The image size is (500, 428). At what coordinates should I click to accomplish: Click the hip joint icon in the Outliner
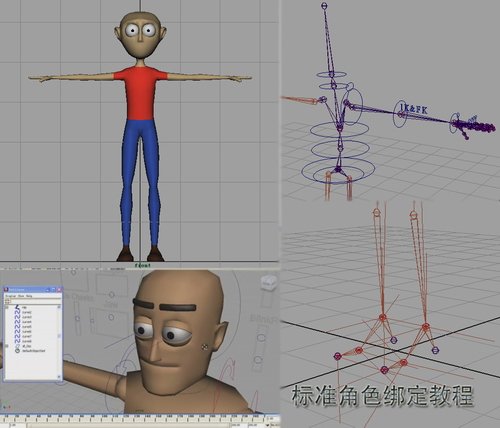click(x=17, y=307)
